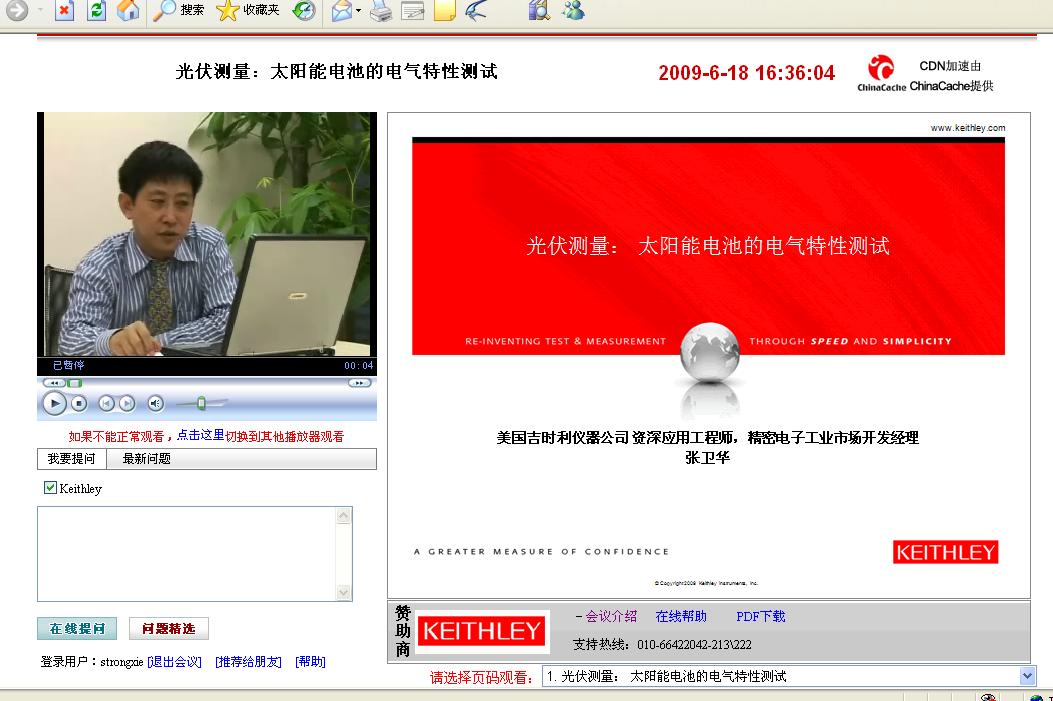The width and height of the screenshot is (1053, 701).
Task: Click the blue bird icon in toolbar
Action: pyautogui.click(x=476, y=10)
